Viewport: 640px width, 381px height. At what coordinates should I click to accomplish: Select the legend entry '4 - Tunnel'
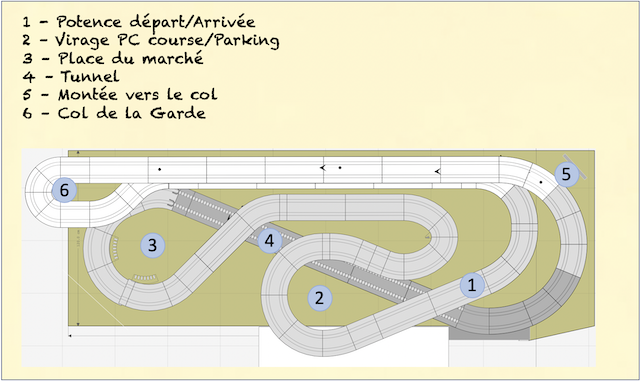[x=71, y=77]
